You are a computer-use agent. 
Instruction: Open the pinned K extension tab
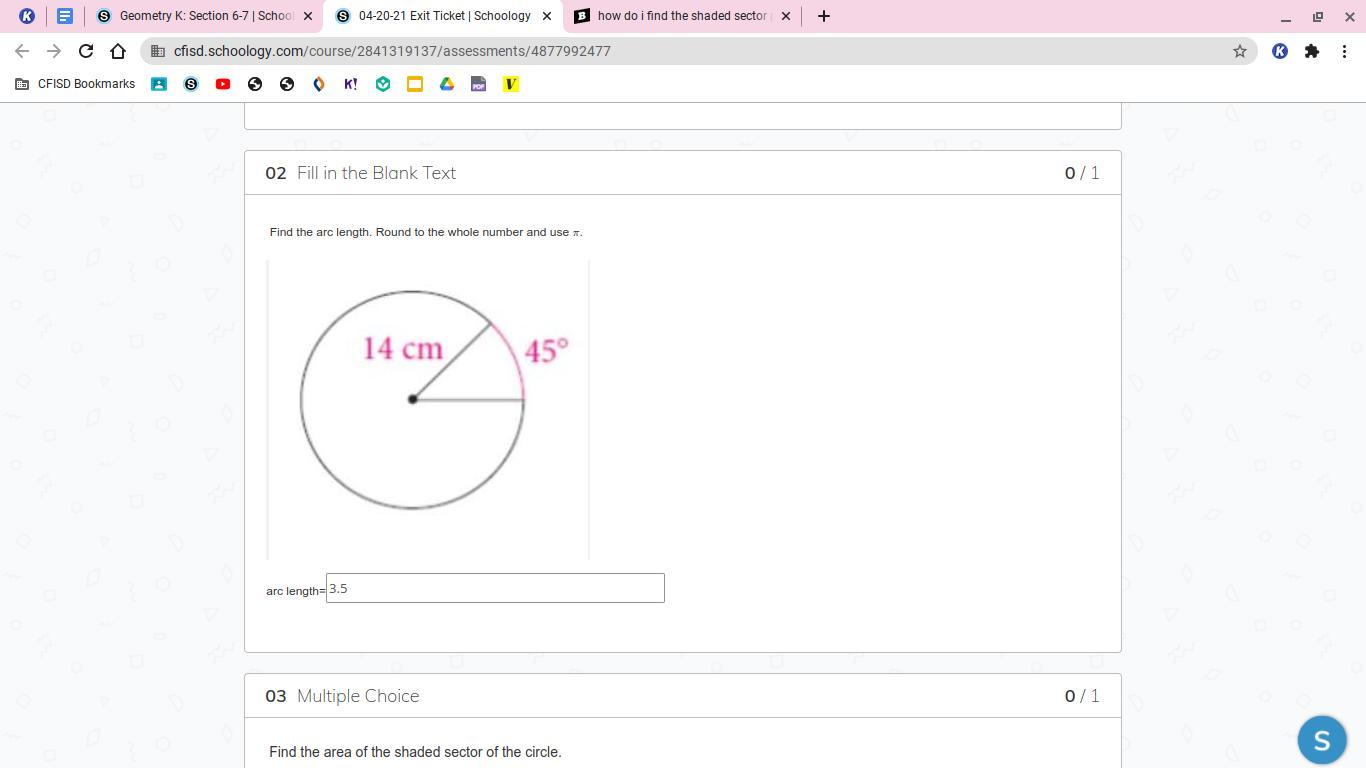click(x=27, y=16)
